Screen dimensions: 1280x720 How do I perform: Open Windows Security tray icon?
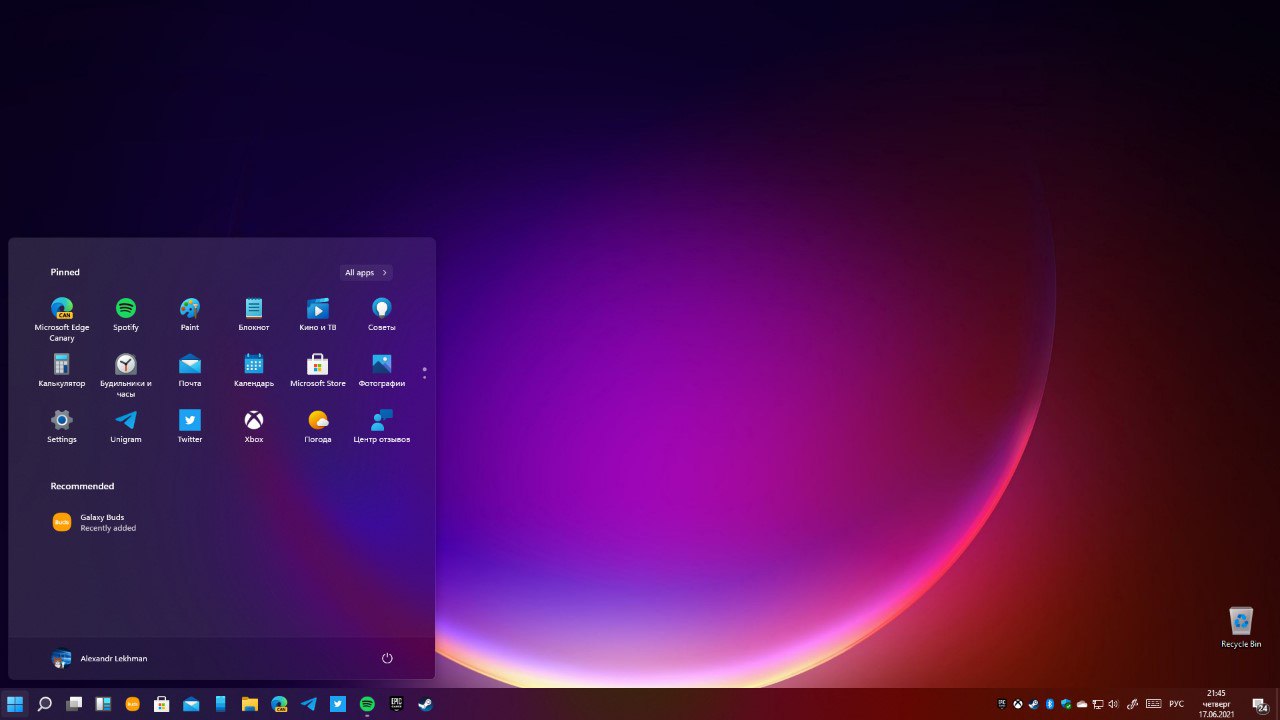click(1066, 704)
